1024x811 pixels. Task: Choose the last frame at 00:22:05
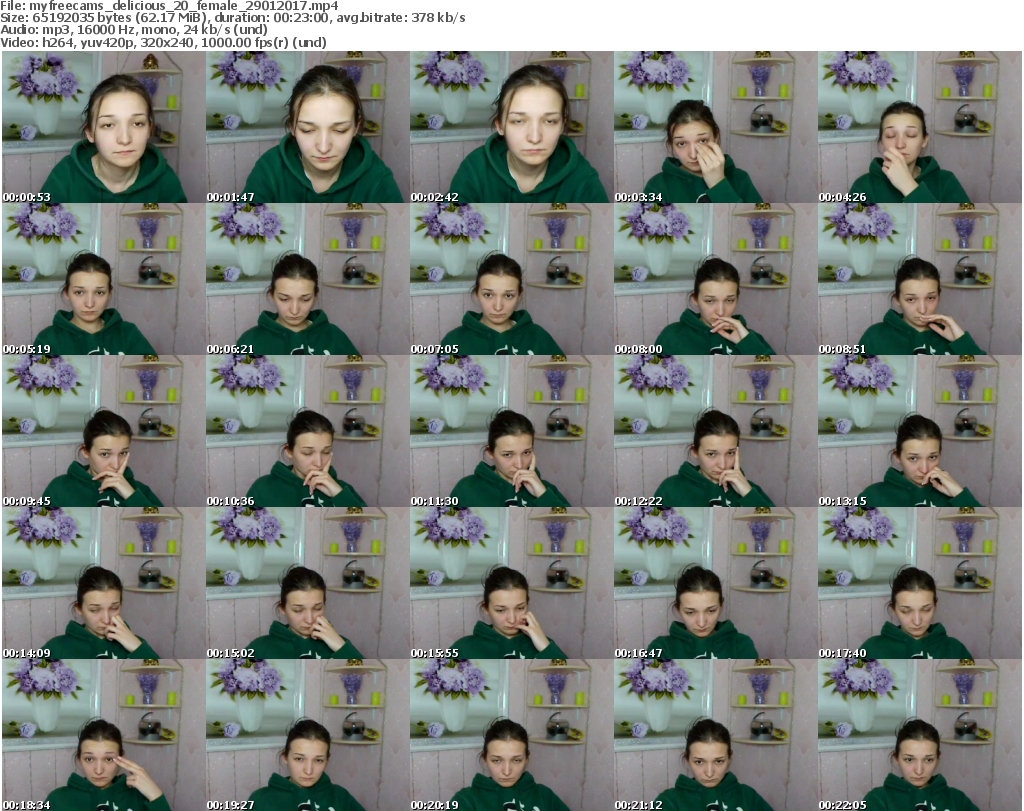(x=919, y=735)
